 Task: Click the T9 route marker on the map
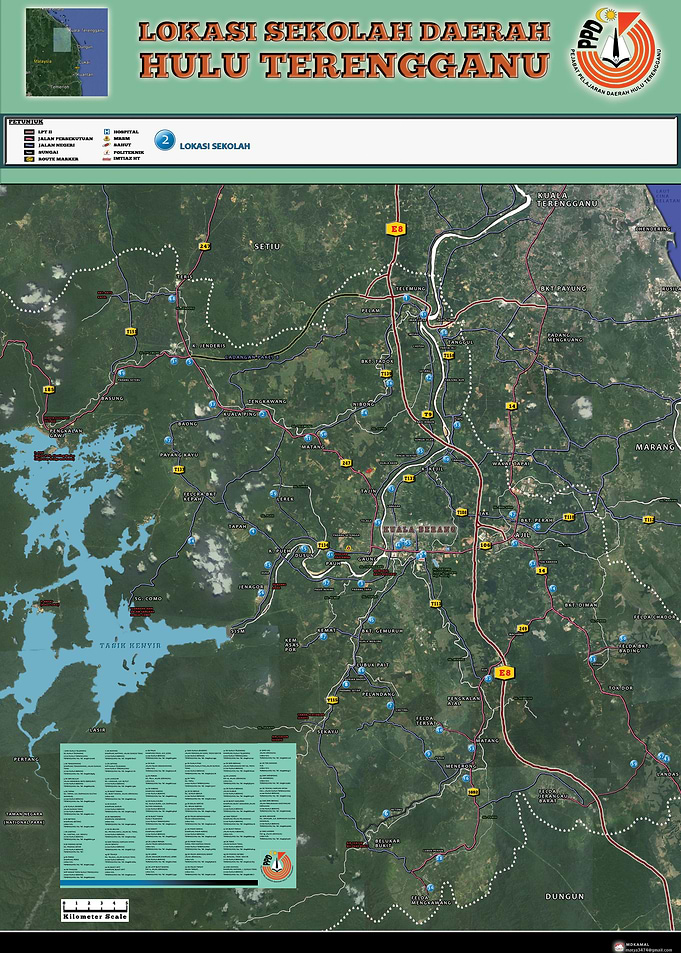pyautogui.click(x=427, y=415)
